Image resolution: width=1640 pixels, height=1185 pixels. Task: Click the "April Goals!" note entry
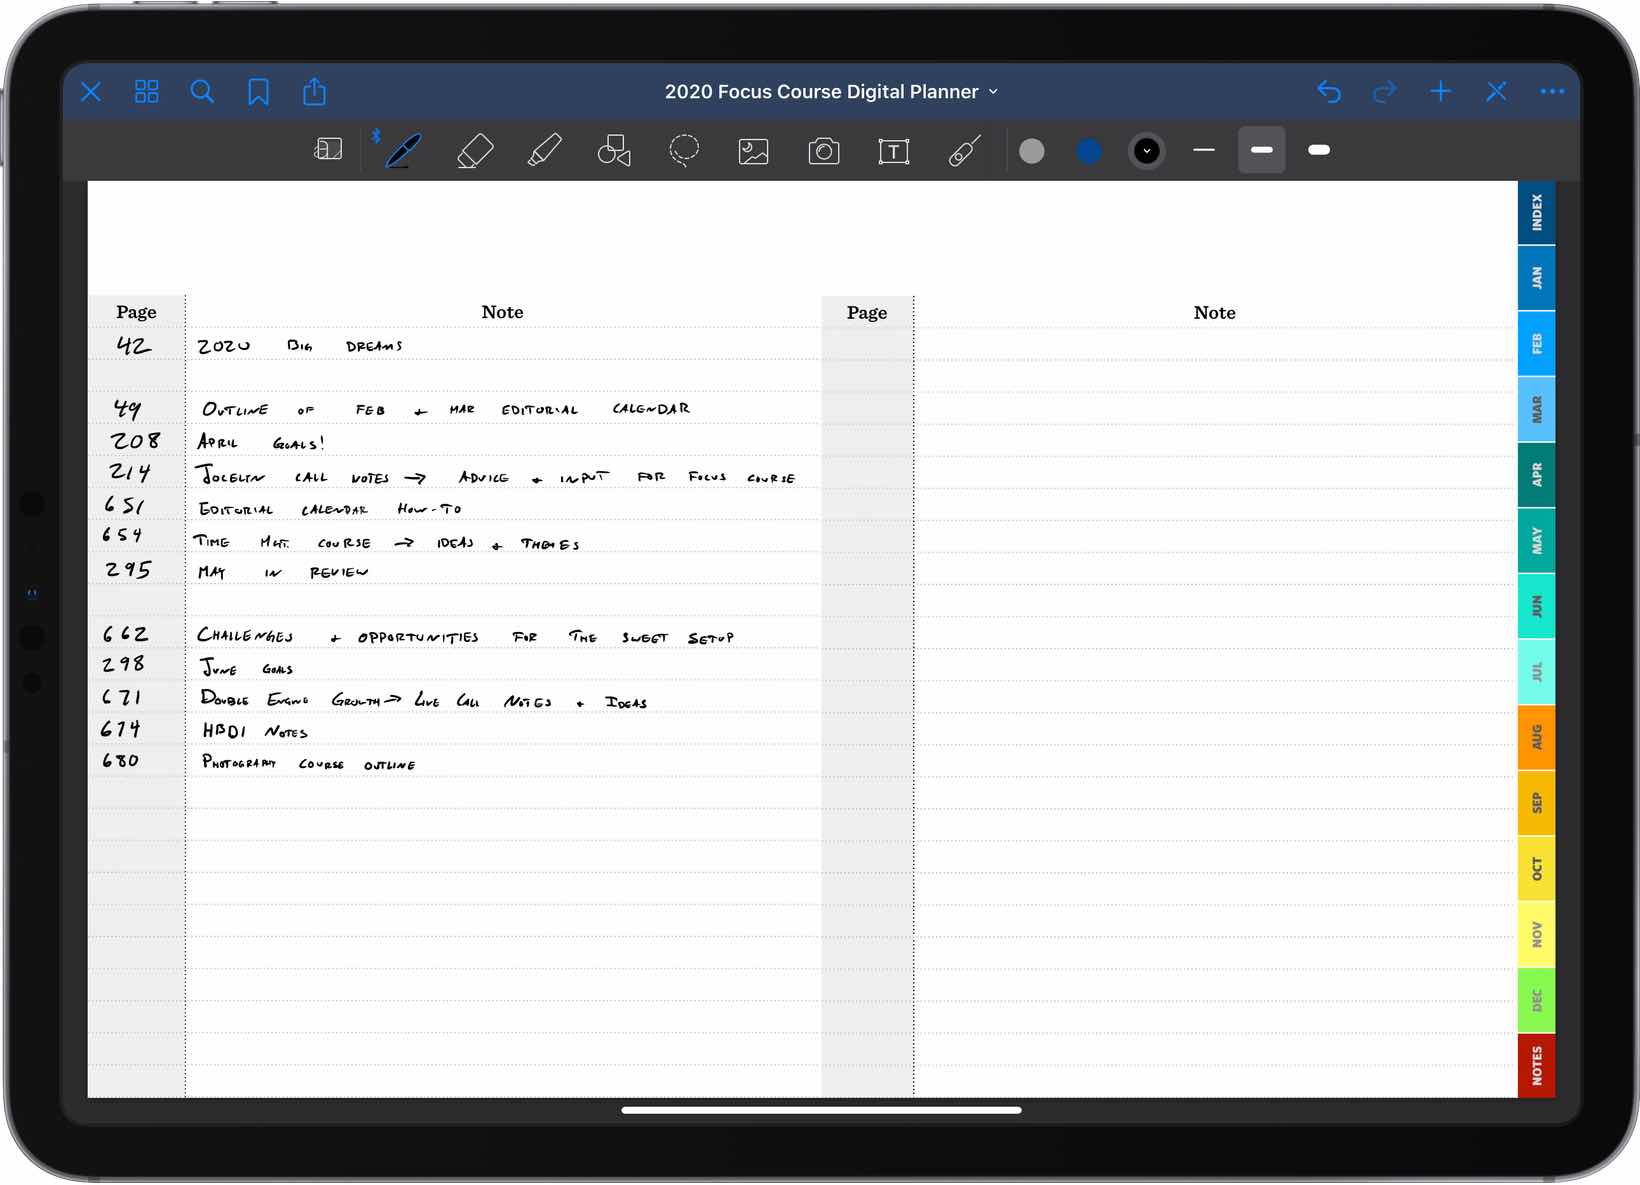point(261,442)
